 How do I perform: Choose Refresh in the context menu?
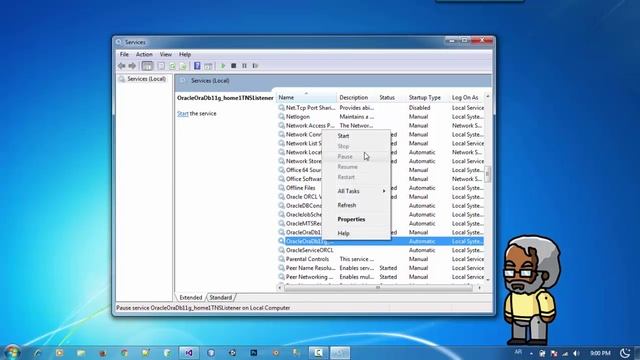coord(356,205)
